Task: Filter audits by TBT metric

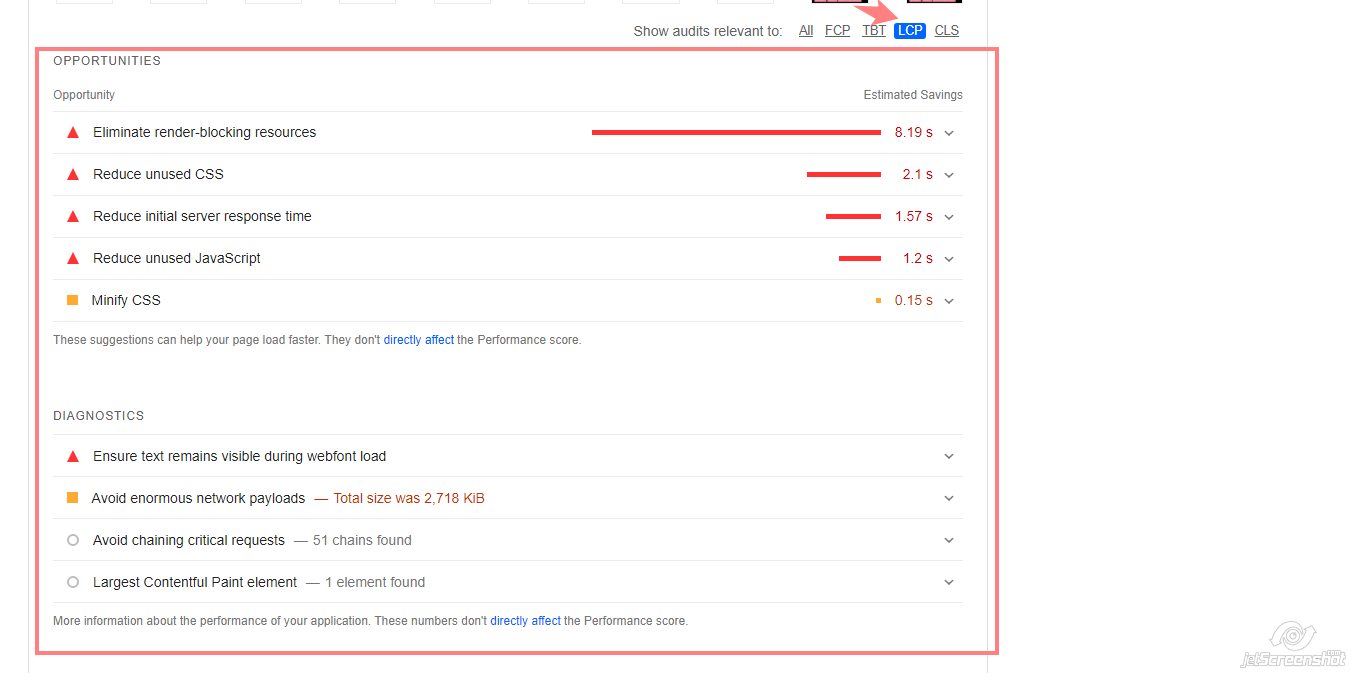Action: pos(874,31)
